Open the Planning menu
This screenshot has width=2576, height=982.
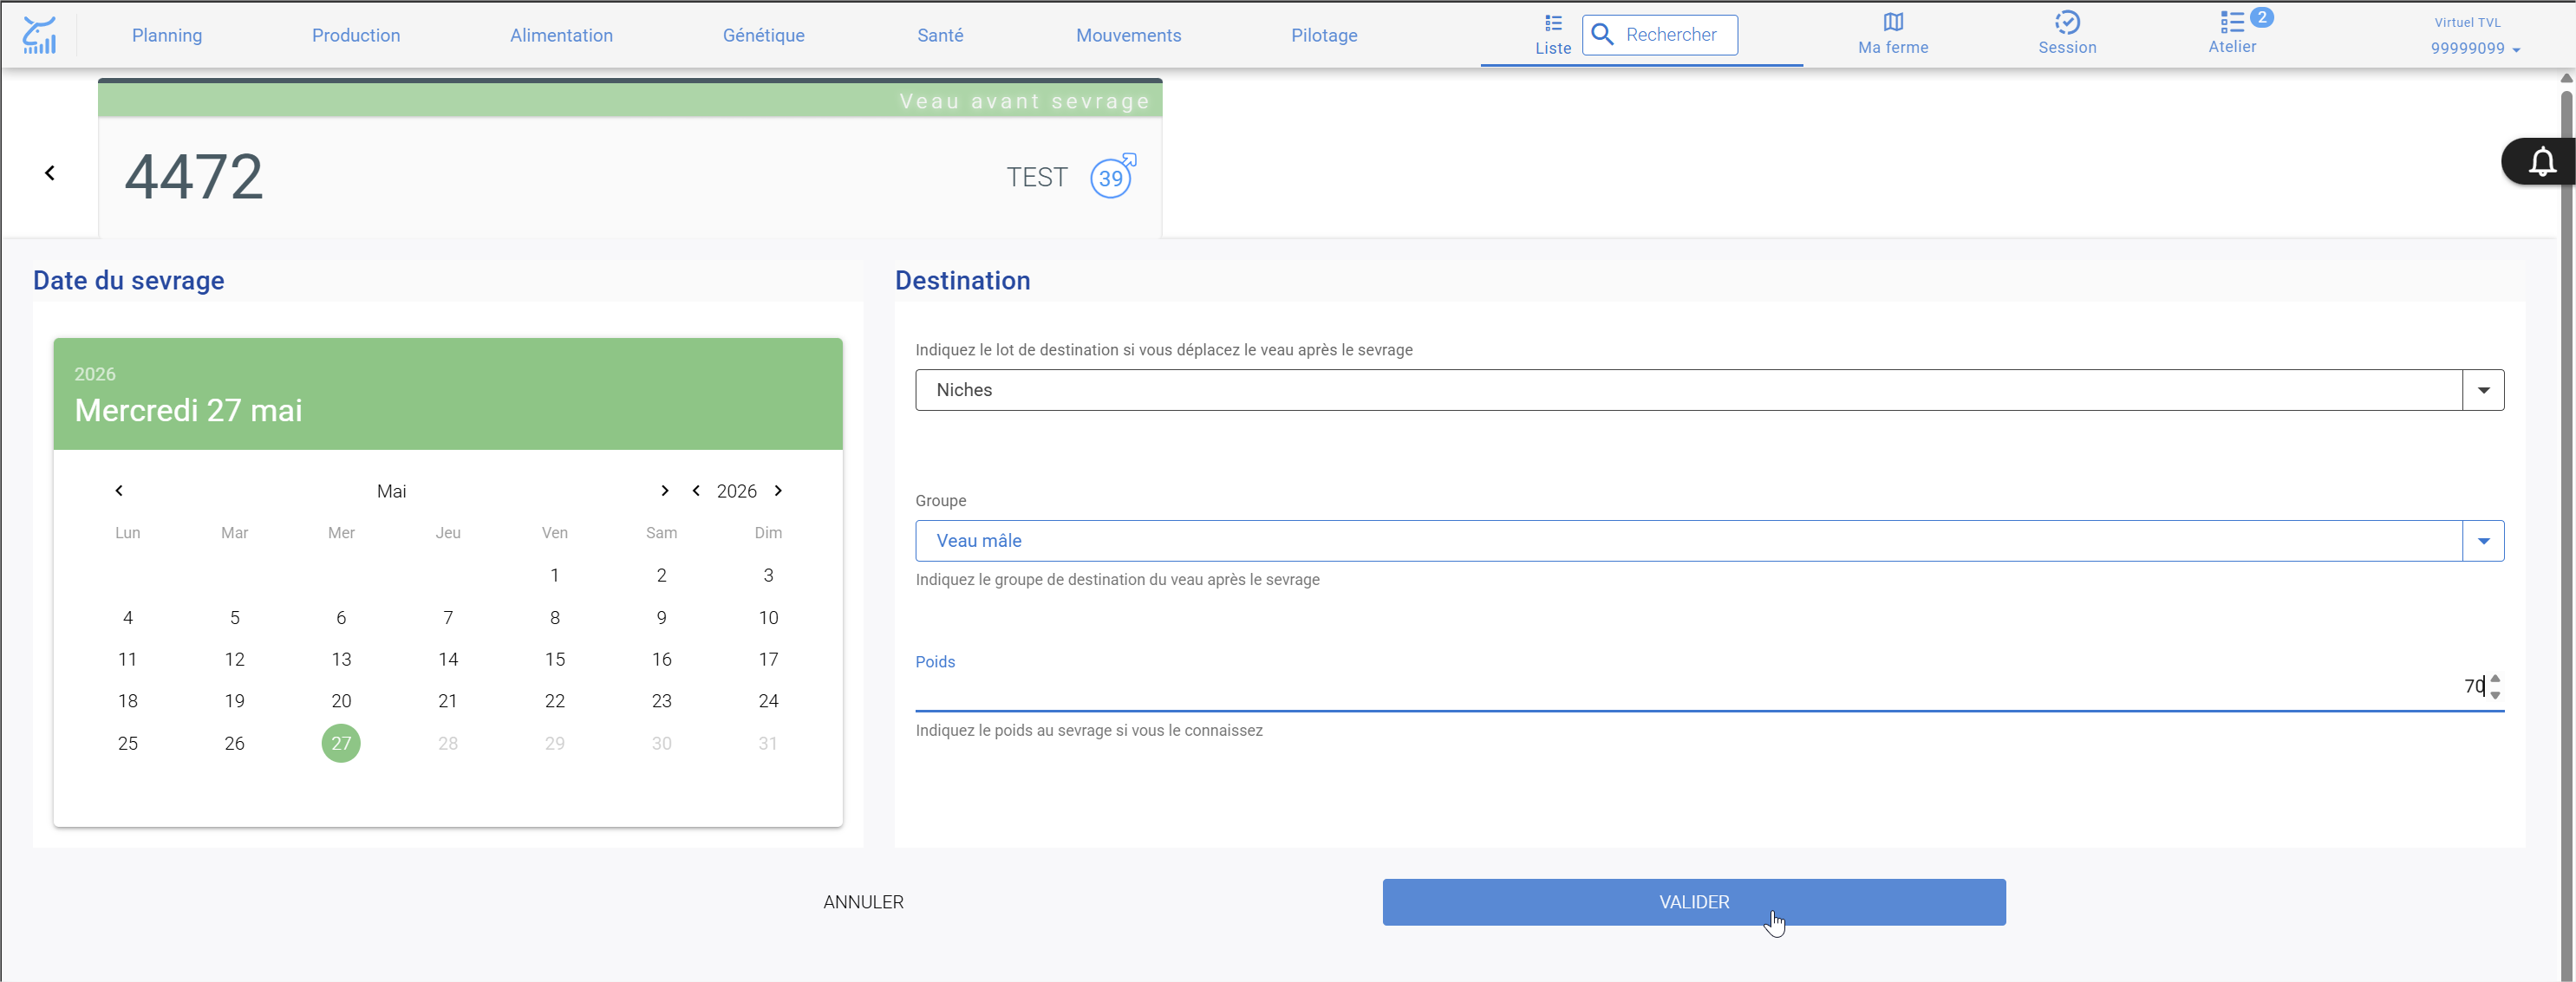tap(167, 35)
